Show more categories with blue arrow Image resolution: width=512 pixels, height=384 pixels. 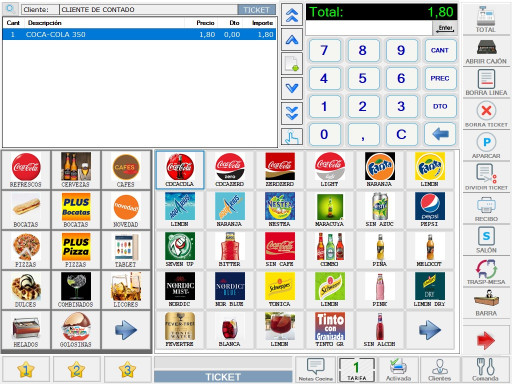click(126, 330)
